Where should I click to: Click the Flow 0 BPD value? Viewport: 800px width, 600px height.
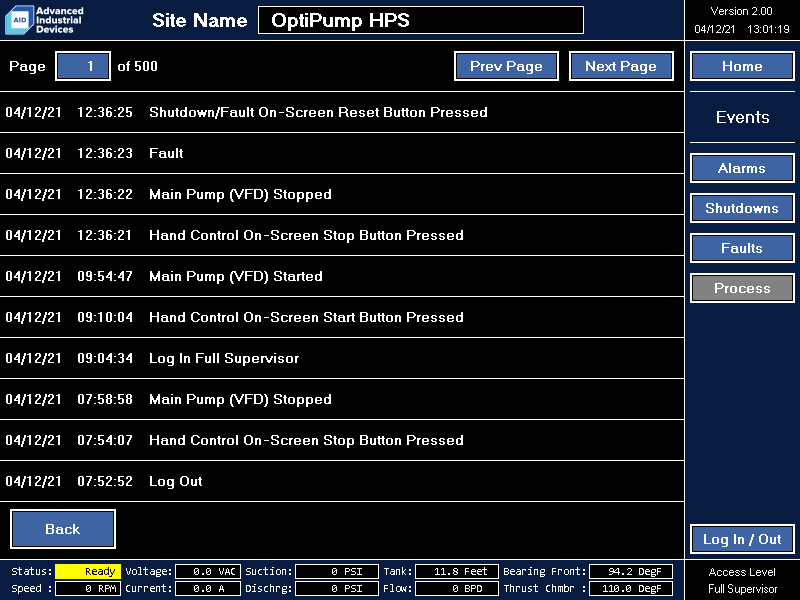click(x=457, y=588)
